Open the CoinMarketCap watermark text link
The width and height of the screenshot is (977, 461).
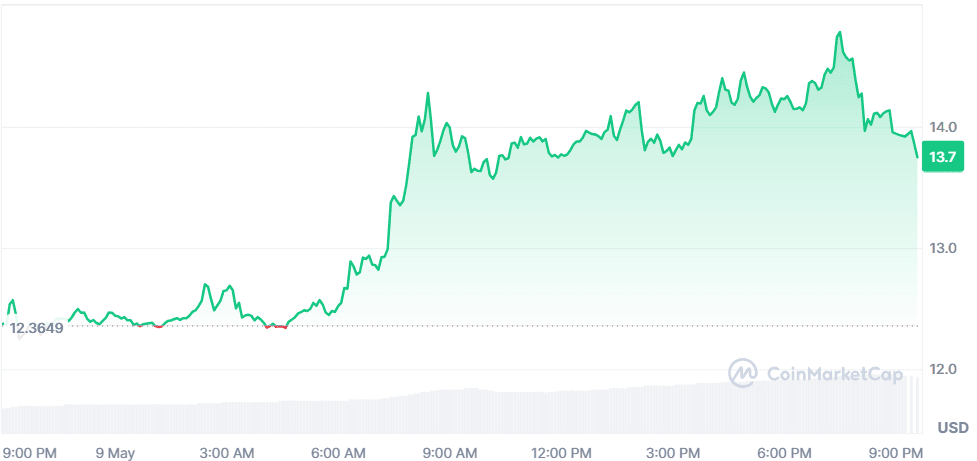[834, 374]
